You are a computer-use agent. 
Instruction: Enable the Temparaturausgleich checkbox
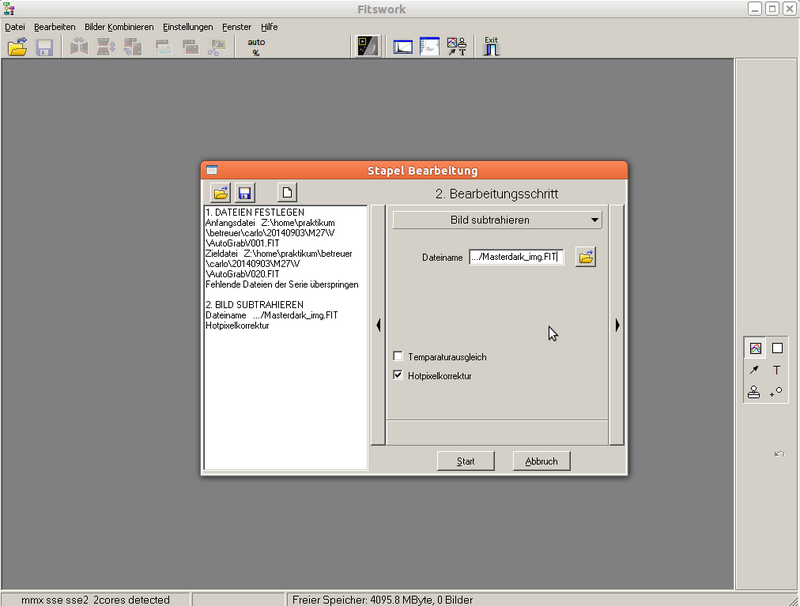pyautogui.click(x=398, y=355)
